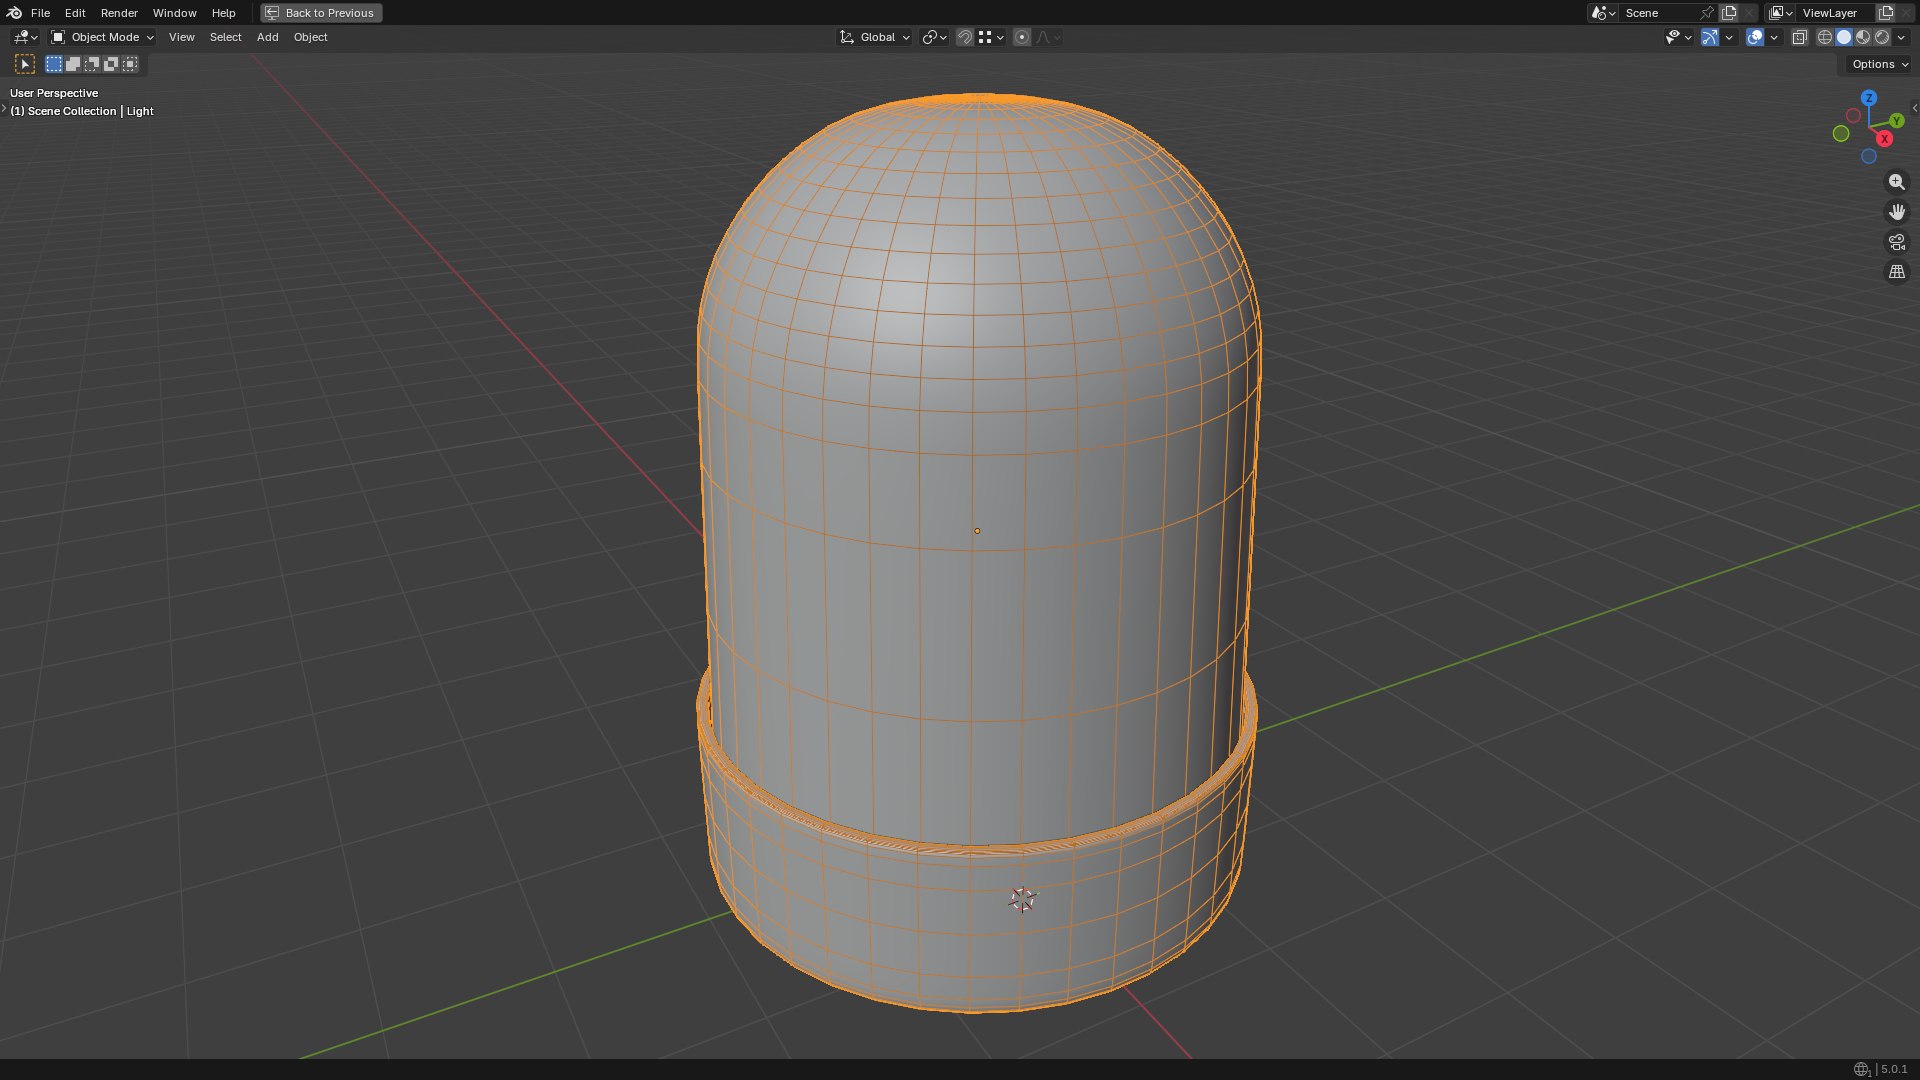1920x1080 pixels.
Task: Add new ViewLayer copy icon
Action: click(x=1885, y=13)
